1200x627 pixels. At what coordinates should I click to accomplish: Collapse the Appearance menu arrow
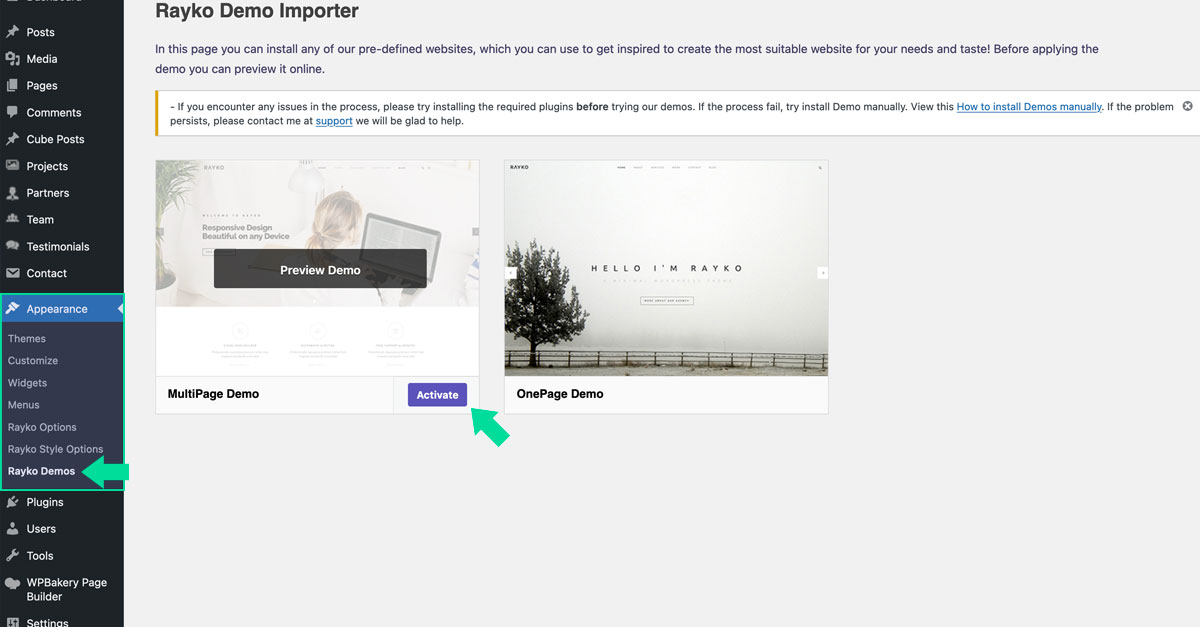tap(120, 309)
